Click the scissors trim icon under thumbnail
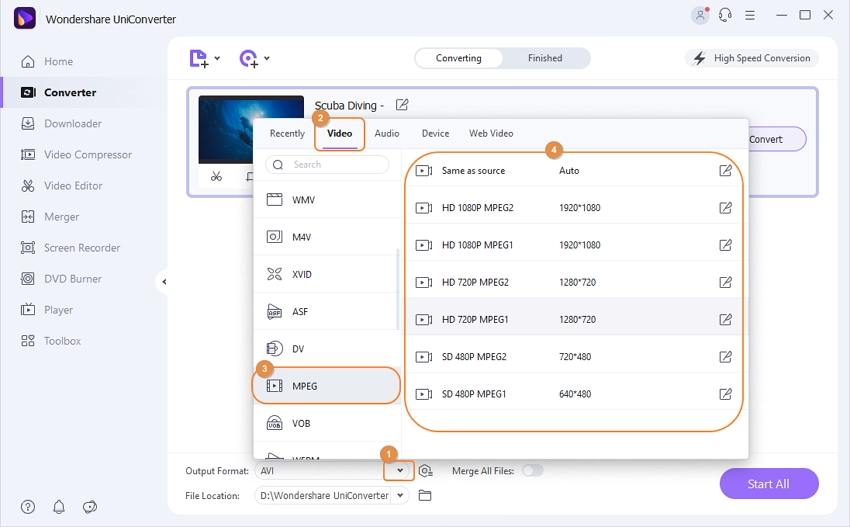This screenshot has height=527, width=850. [x=216, y=176]
